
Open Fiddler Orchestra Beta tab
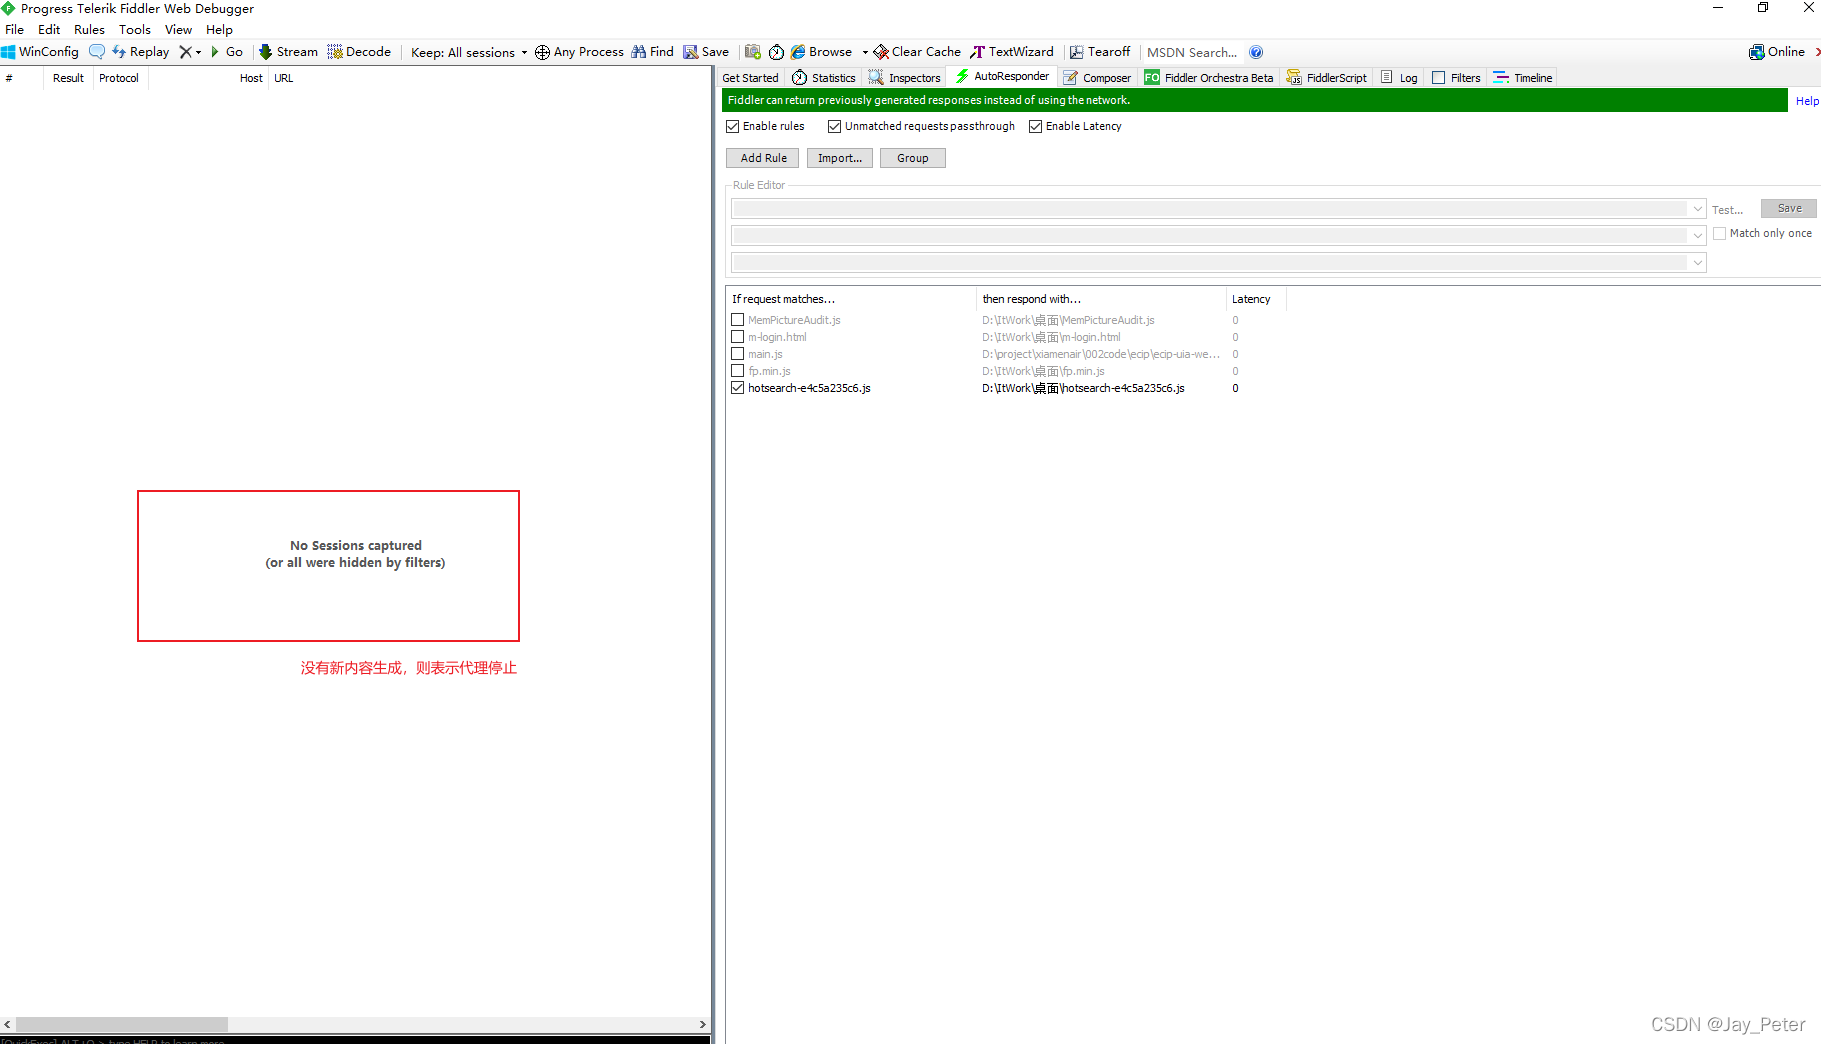(1209, 78)
